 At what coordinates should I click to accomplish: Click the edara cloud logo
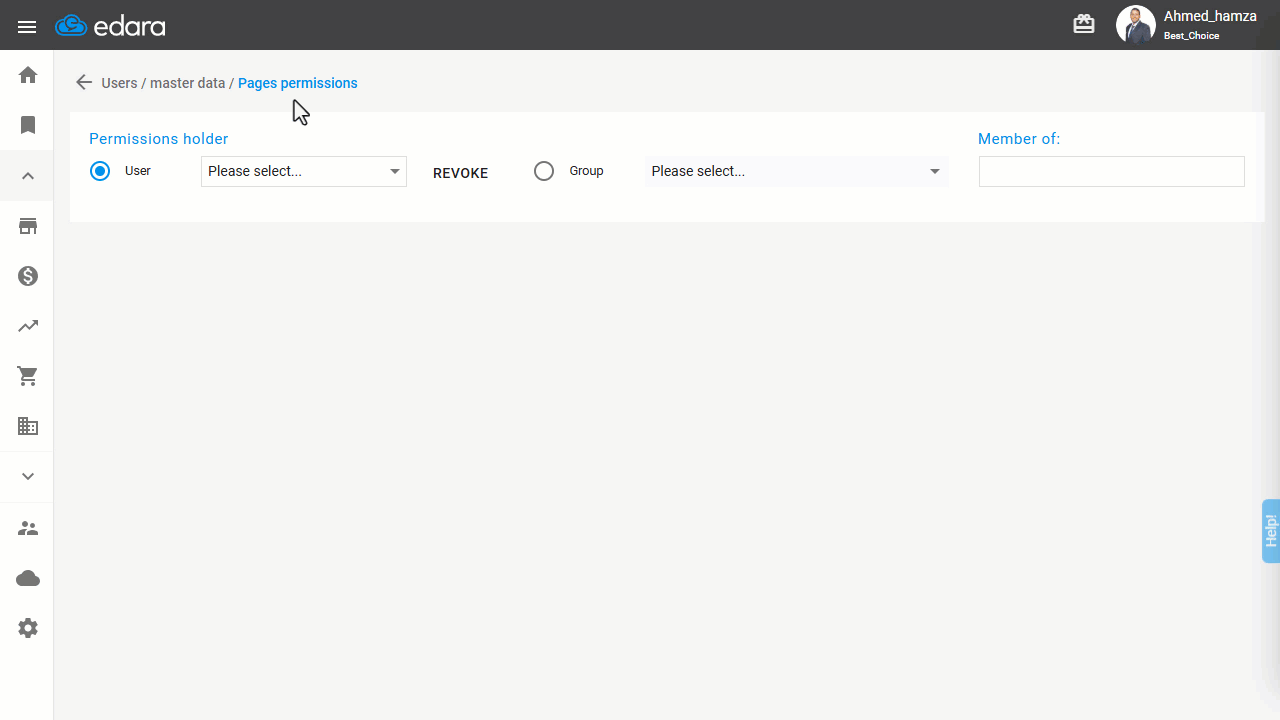[x=110, y=26]
